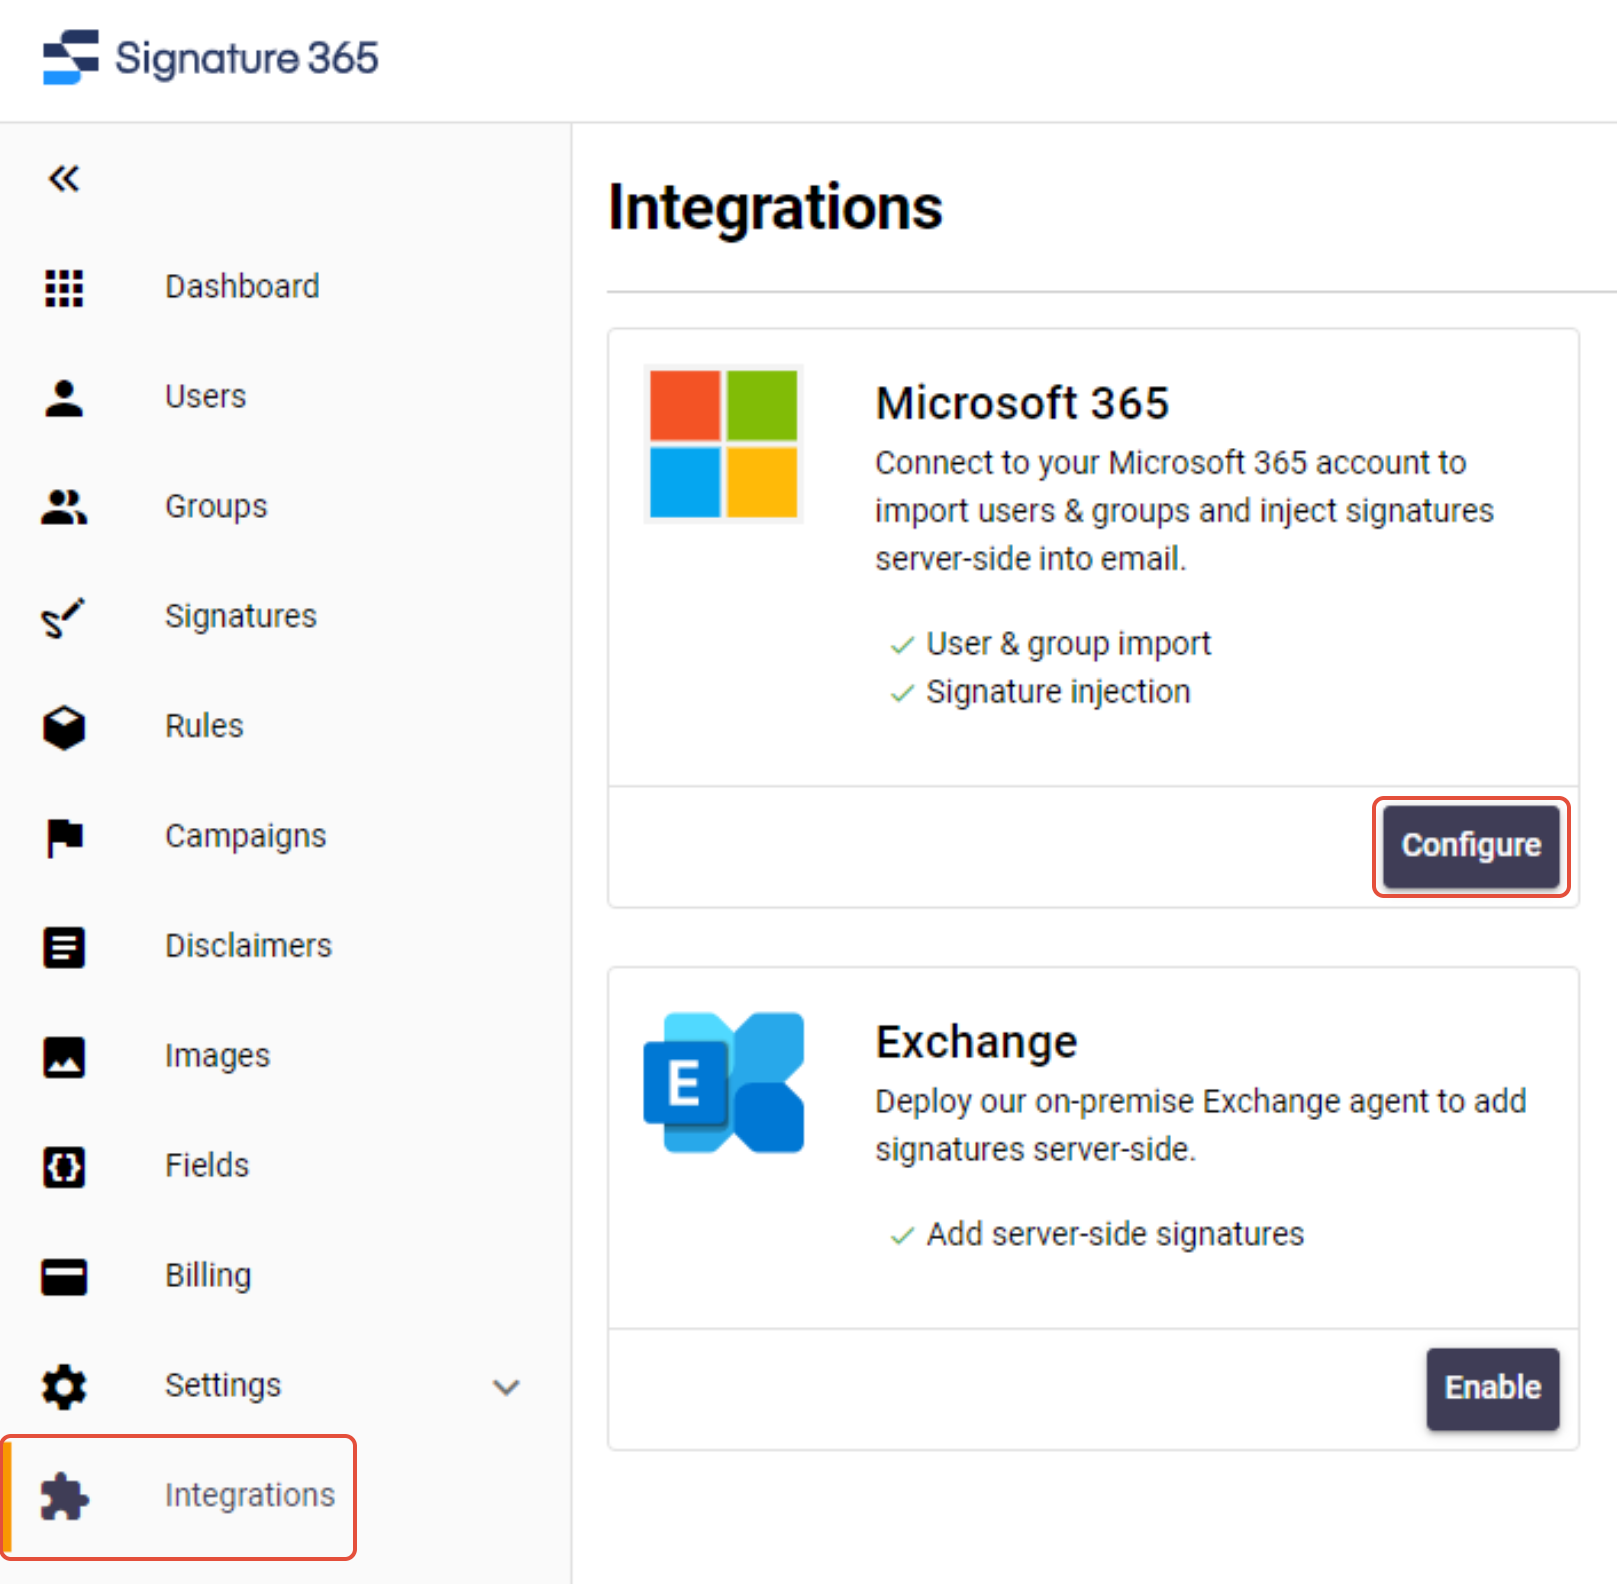The image size is (1617, 1584).
Task: Open the Settings menu item
Action: tap(223, 1387)
